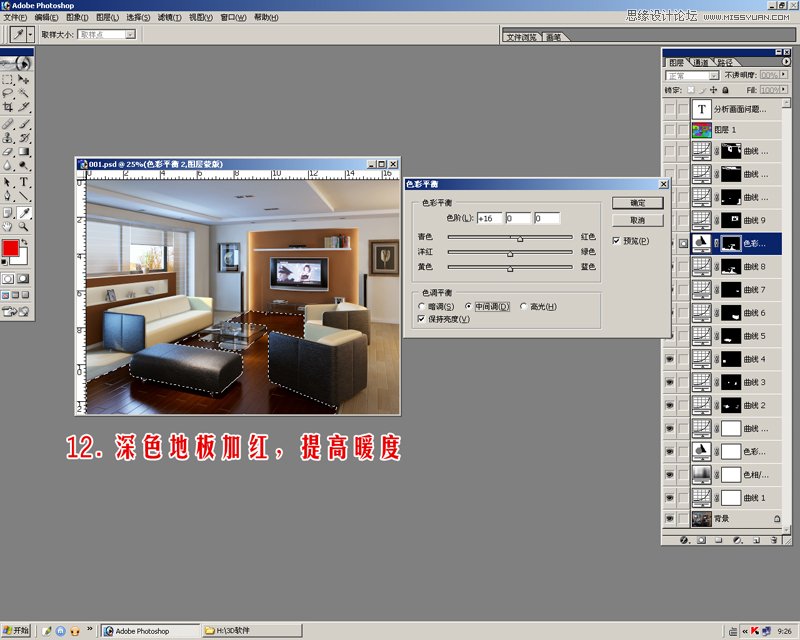Select the Eraser tool
Image resolution: width=800 pixels, height=640 pixels.
[8, 151]
